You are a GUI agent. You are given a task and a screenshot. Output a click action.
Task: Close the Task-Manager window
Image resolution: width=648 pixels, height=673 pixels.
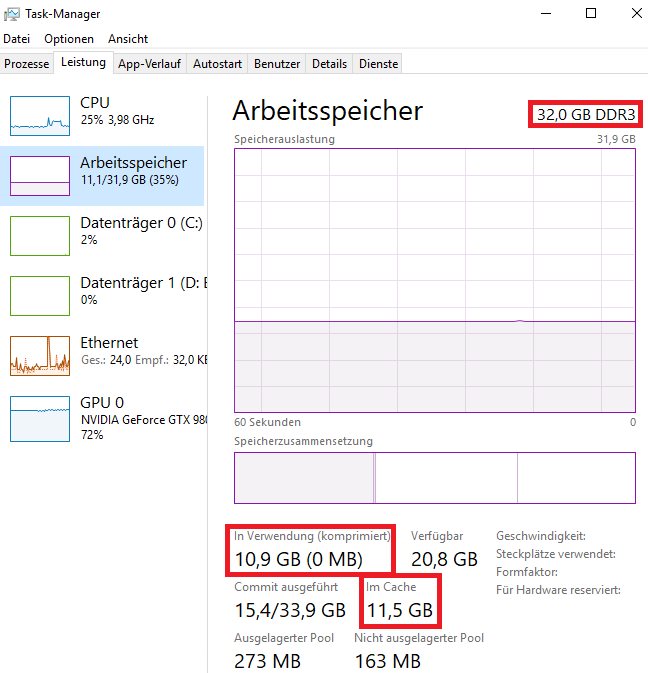coord(636,14)
